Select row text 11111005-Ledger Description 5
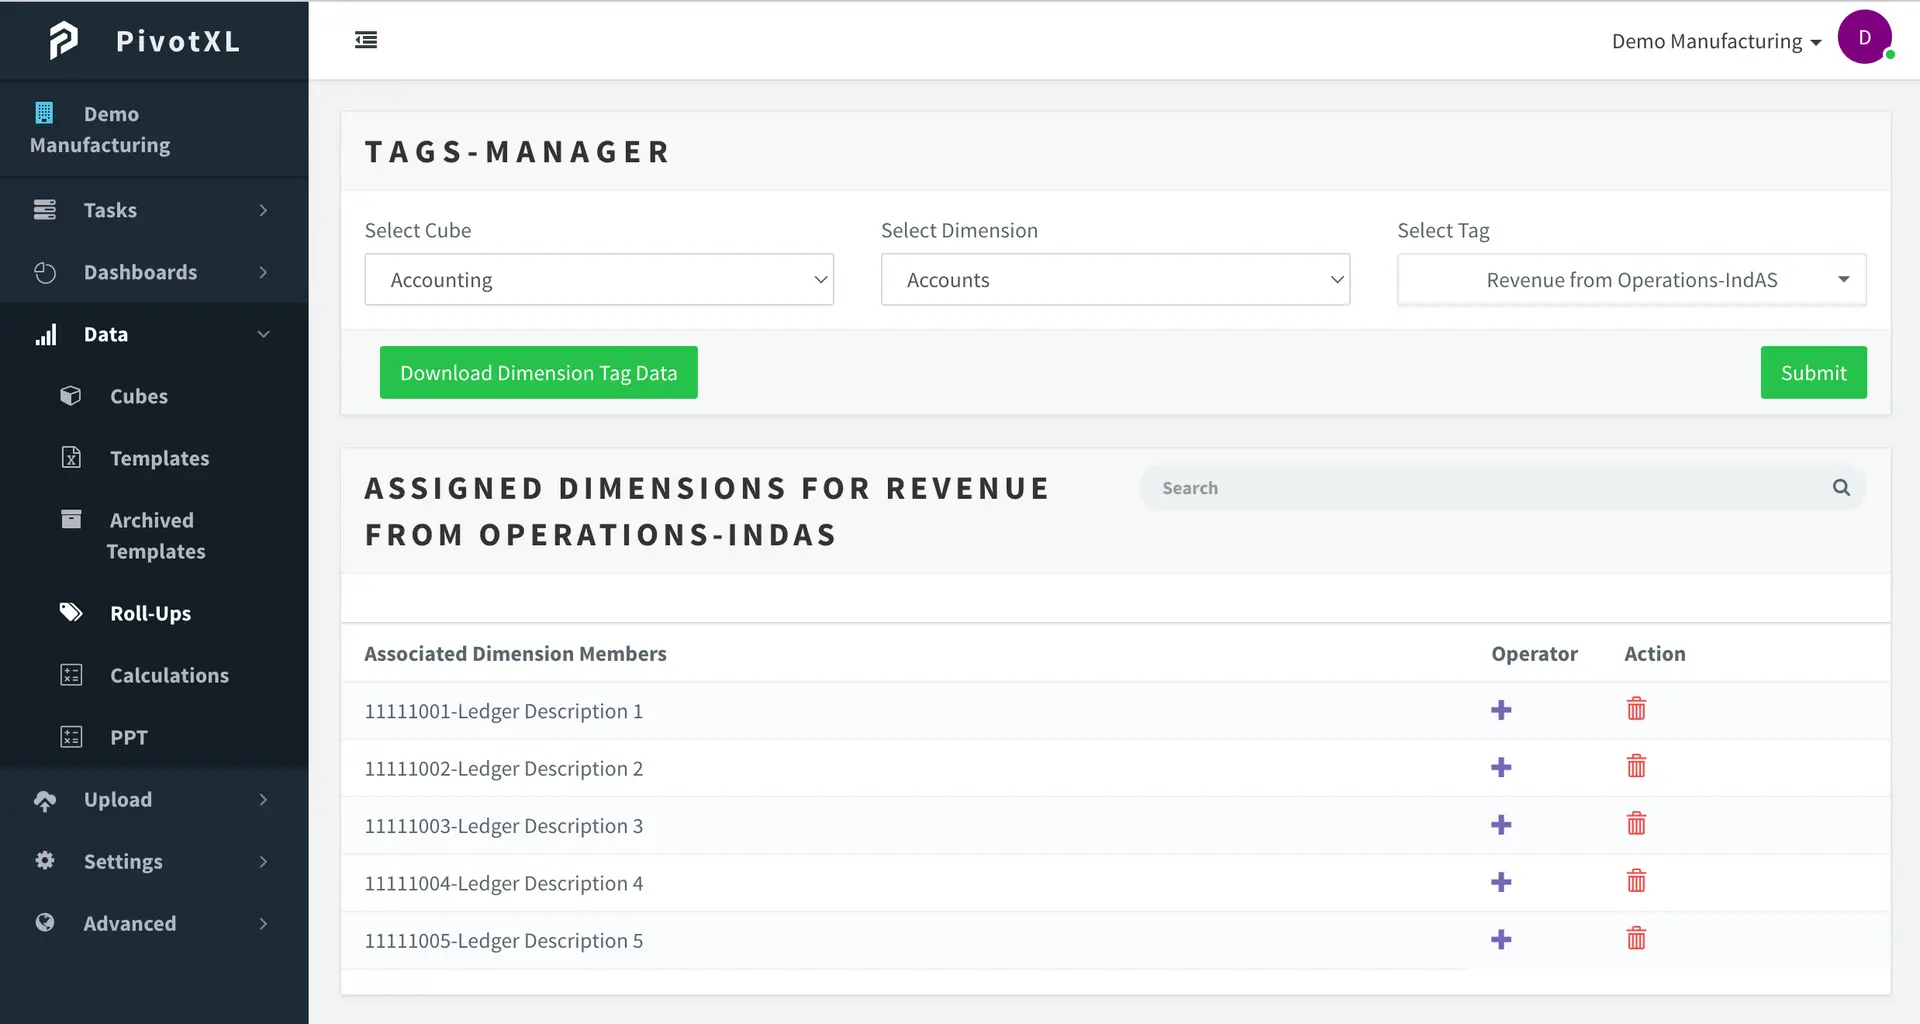1920x1024 pixels. 503,941
